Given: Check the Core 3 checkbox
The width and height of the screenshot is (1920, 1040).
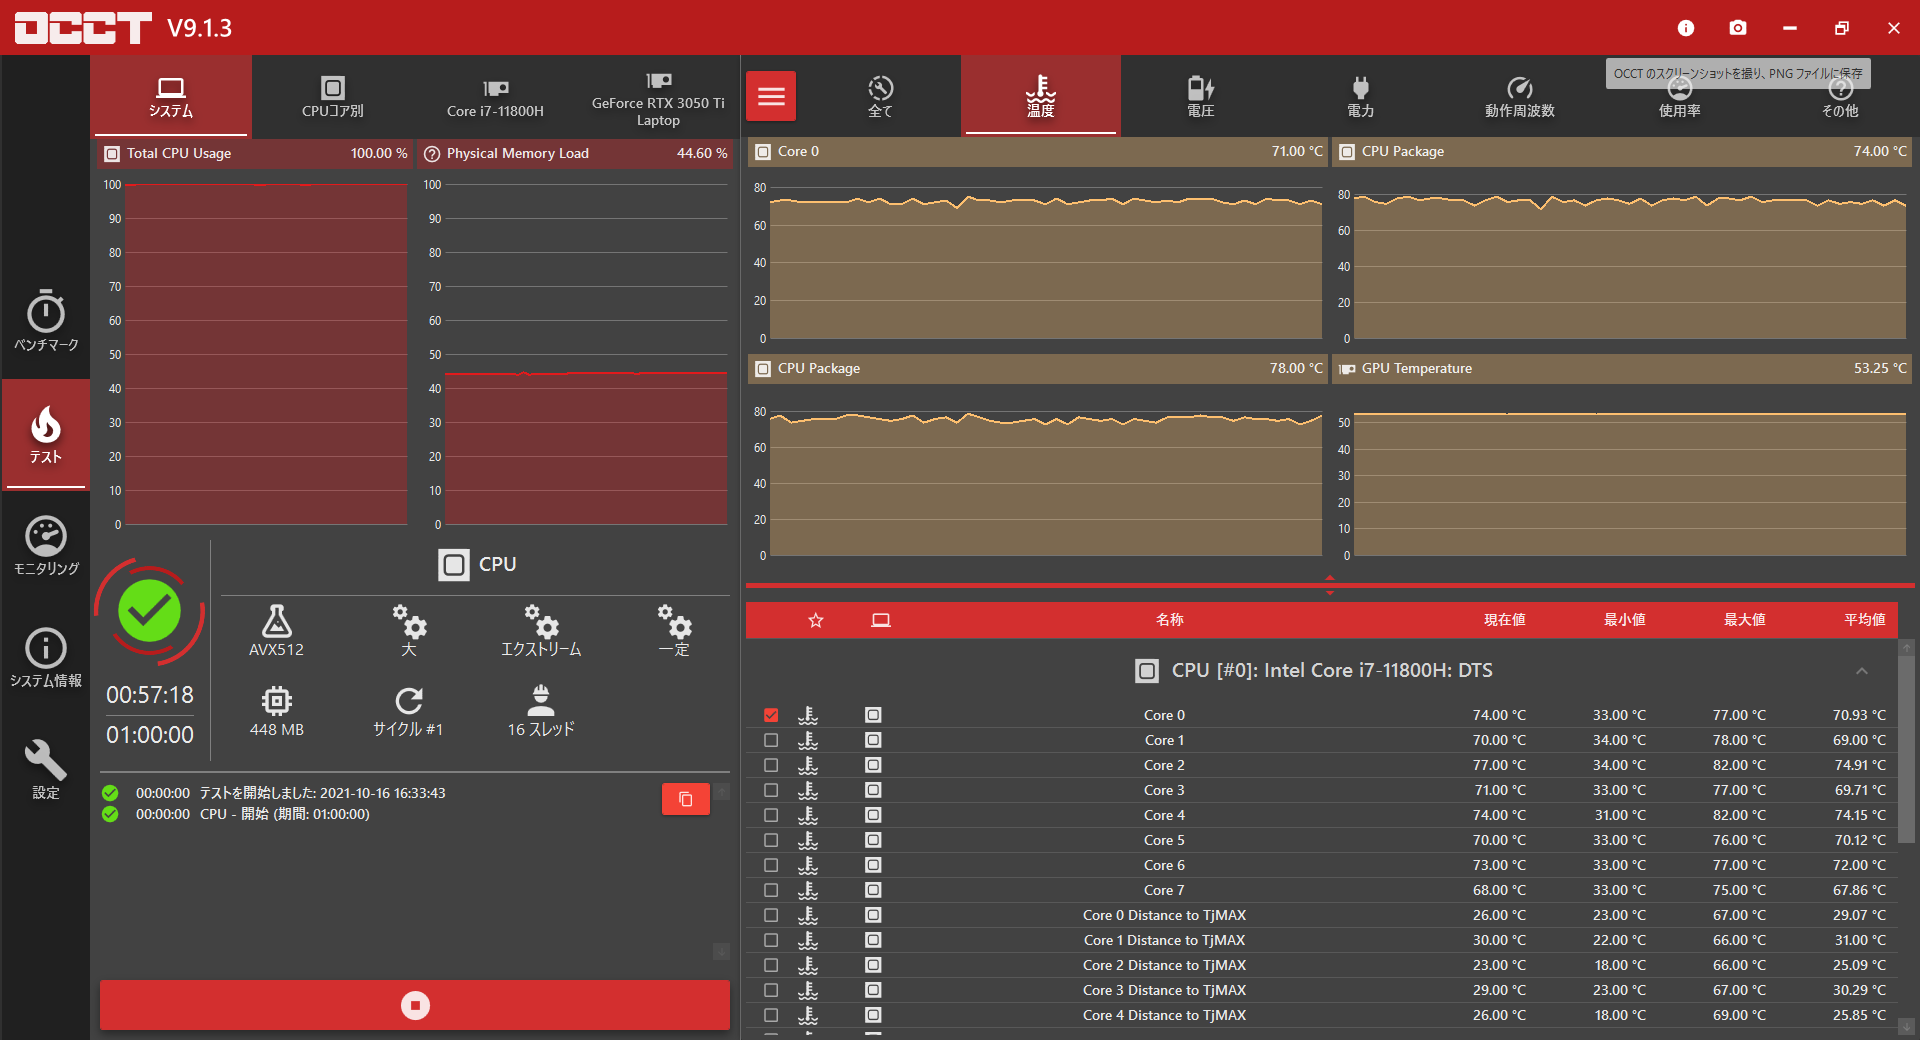Looking at the screenshot, I should pos(771,790).
